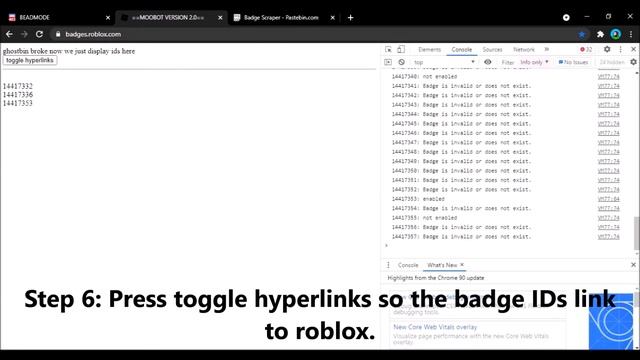Click console message for badge 14417341
The image size is (640, 360).
[x=462, y=86]
